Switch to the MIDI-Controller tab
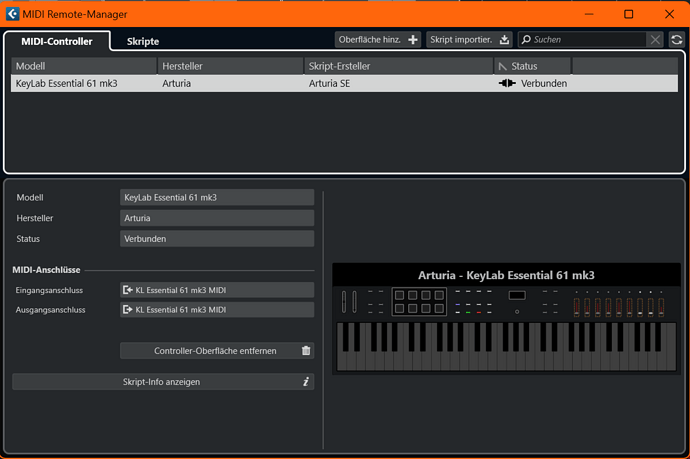 57,41
